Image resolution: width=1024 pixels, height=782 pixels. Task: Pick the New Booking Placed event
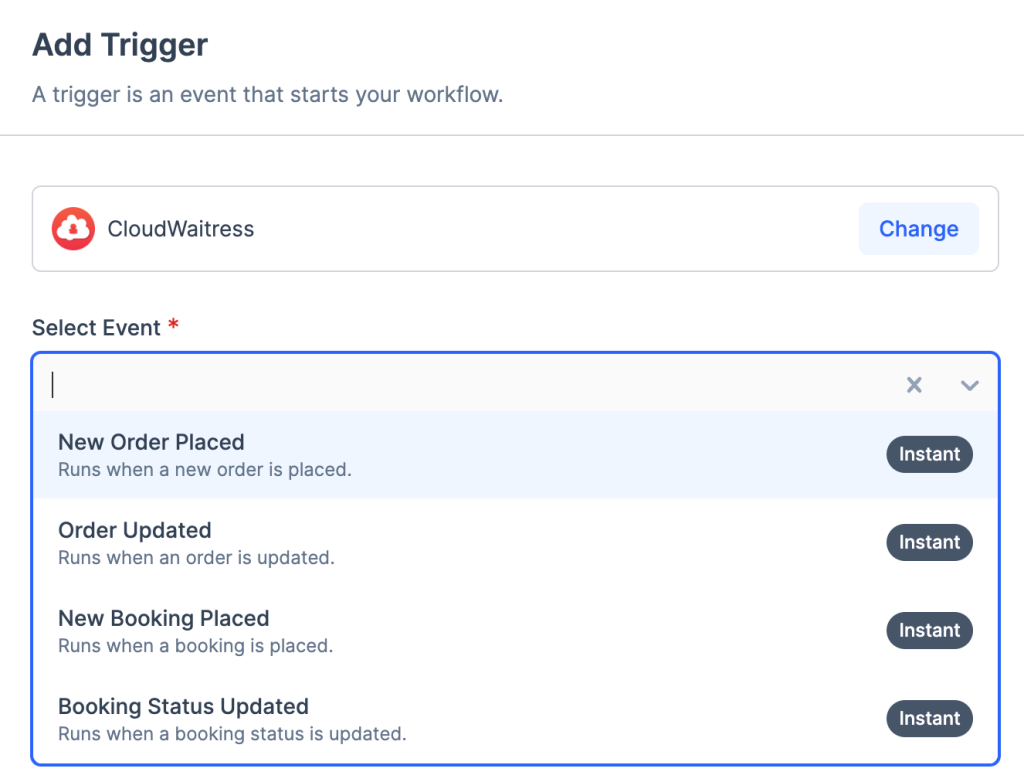164,618
